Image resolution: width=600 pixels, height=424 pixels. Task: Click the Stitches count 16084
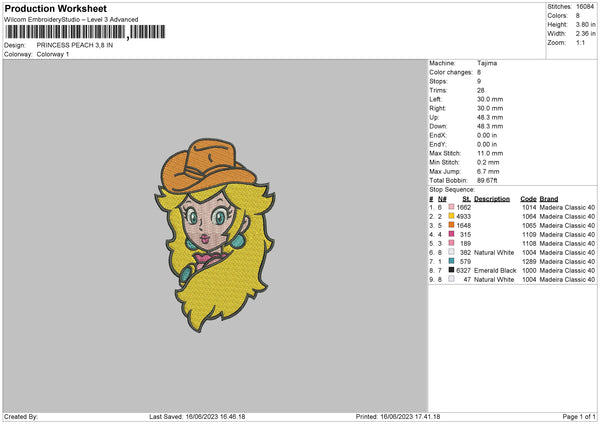tap(585, 7)
